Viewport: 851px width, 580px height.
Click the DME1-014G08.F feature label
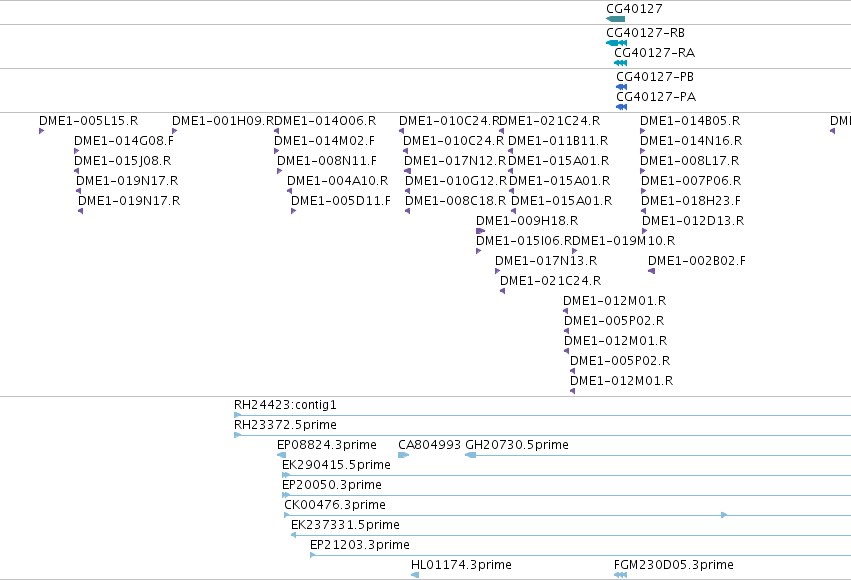[x=124, y=141]
